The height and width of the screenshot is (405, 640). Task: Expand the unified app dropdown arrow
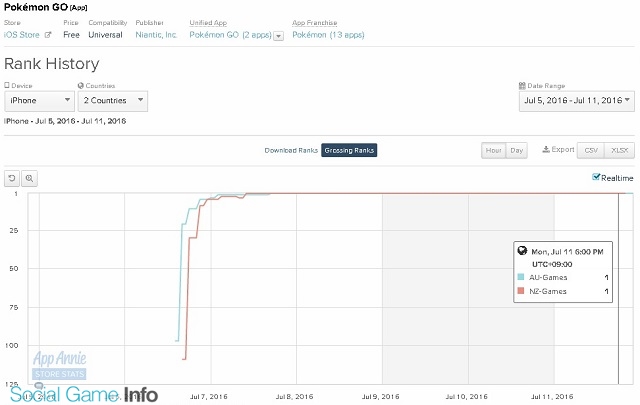pos(278,36)
